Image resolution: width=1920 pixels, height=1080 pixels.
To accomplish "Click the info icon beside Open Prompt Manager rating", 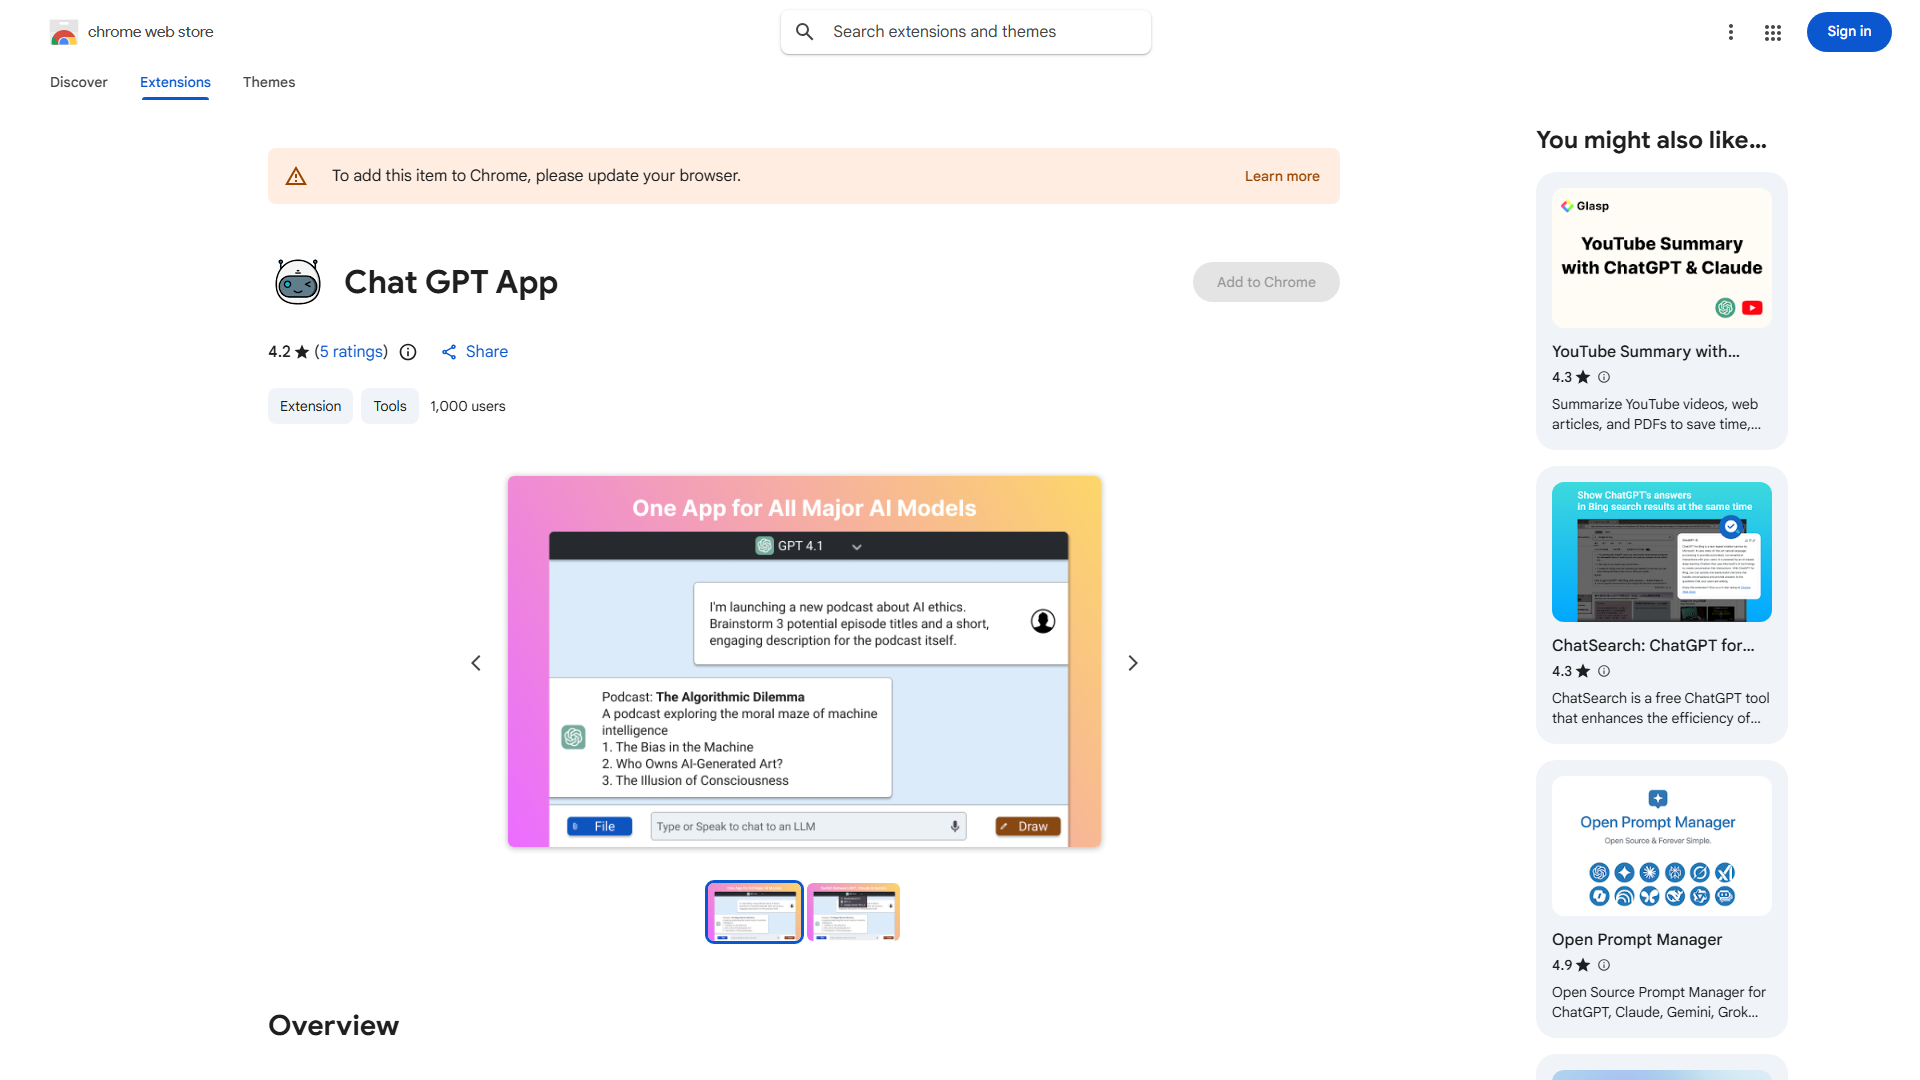I will (1603, 965).
